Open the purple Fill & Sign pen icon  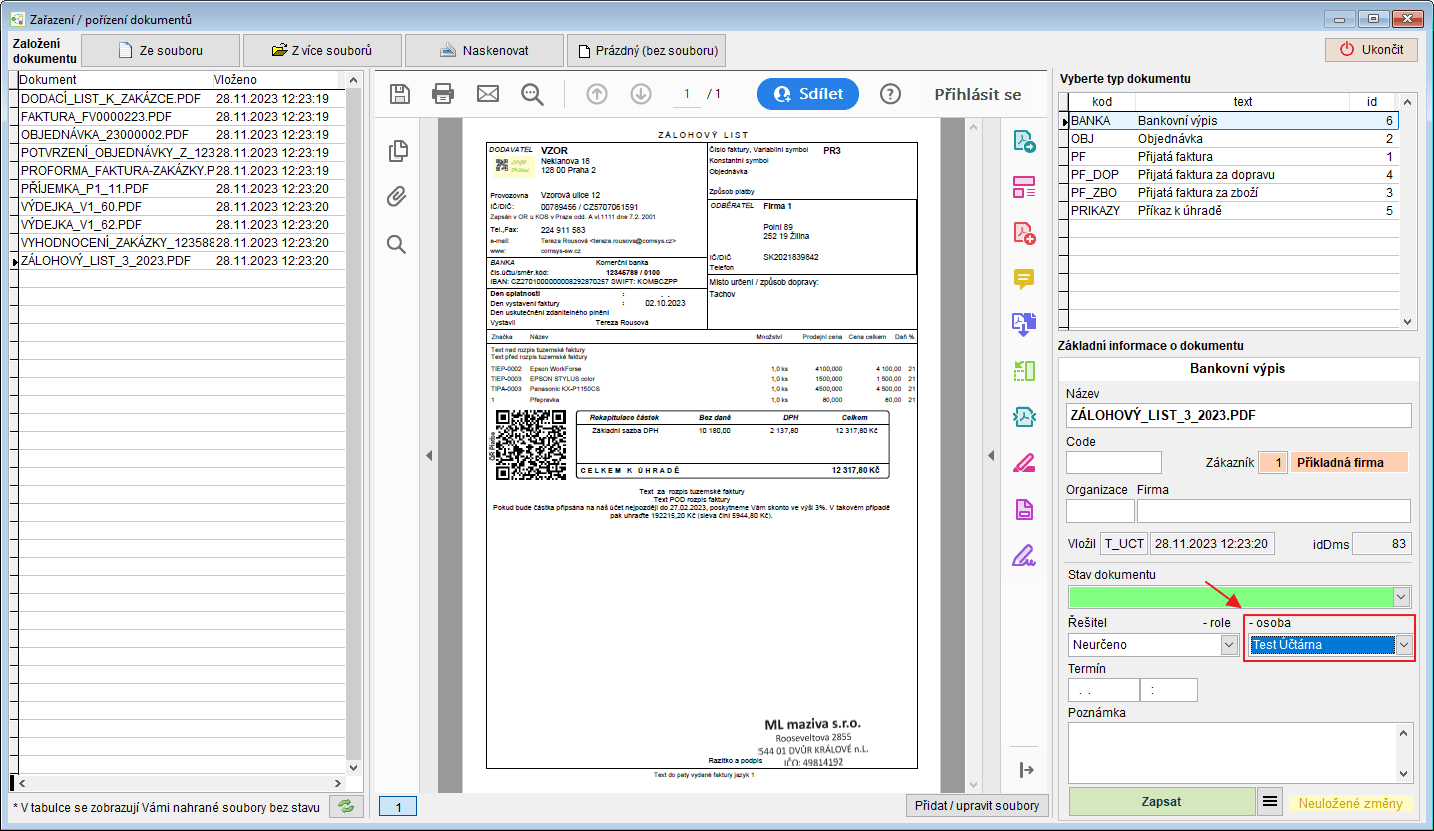click(1024, 555)
